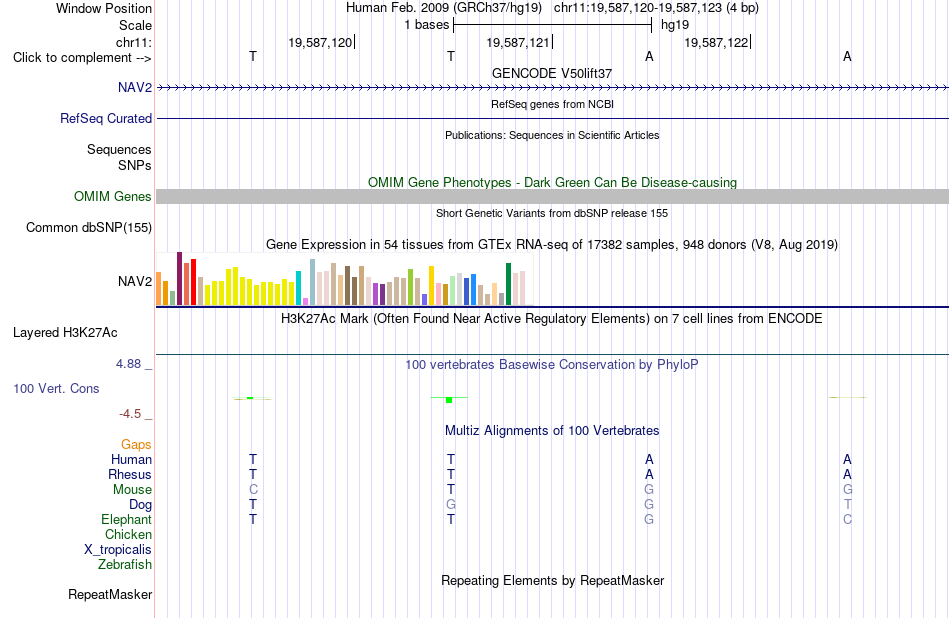Click the 100 Vert. Cons label
Image resolution: width=950 pixels, height=618 pixels.
[x=56, y=388]
